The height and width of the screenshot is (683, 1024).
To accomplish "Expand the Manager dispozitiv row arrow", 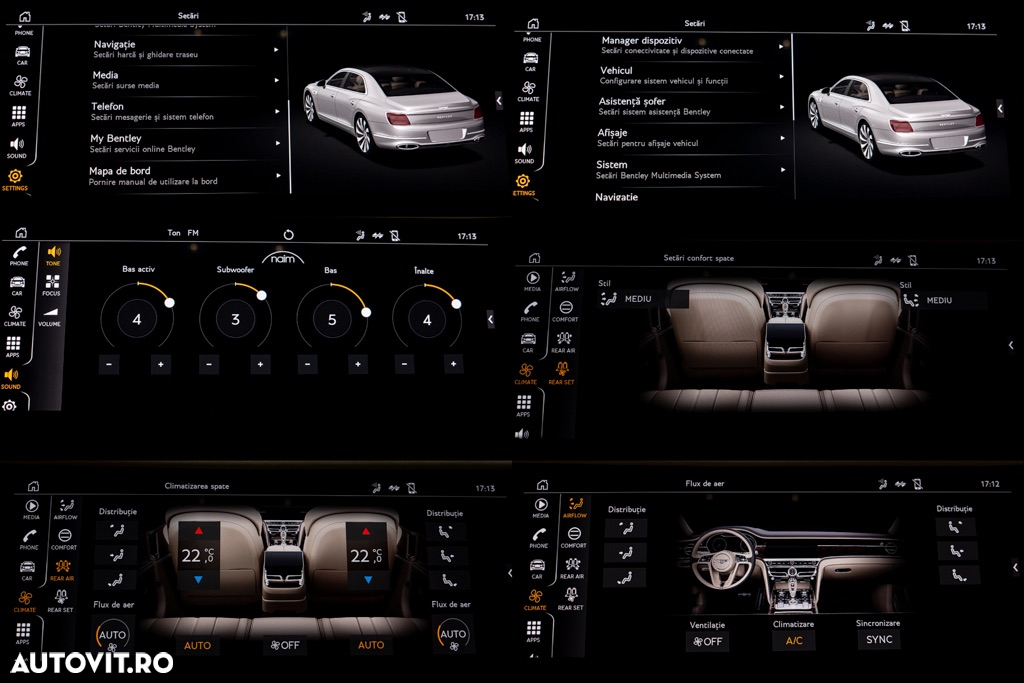I will click(x=781, y=46).
